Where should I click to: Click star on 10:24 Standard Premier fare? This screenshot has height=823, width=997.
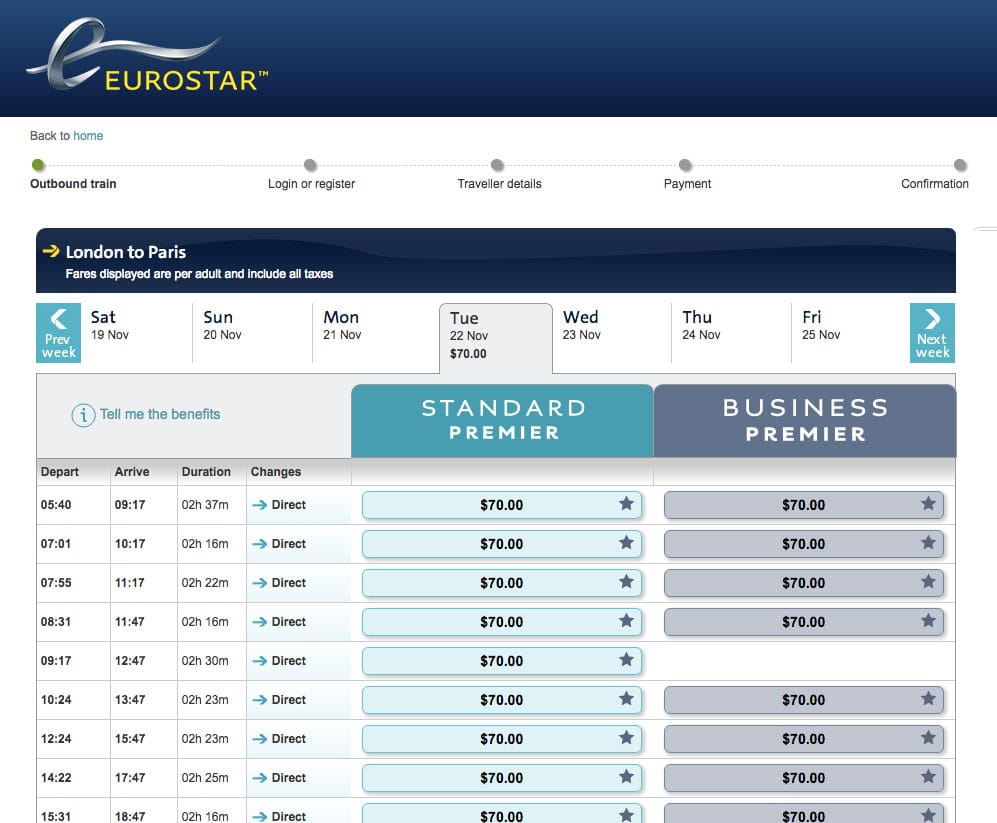(626, 698)
